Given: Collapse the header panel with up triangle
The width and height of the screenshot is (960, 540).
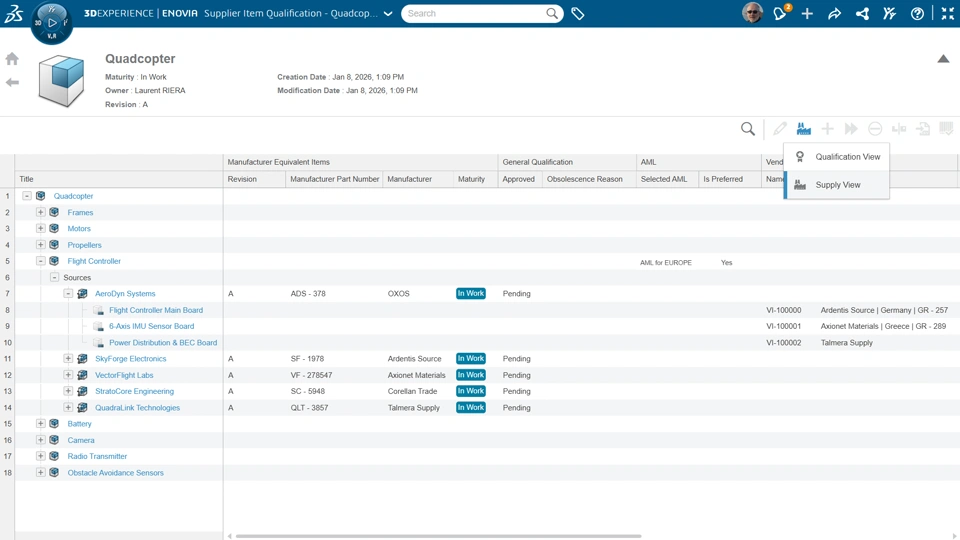Looking at the screenshot, I should [x=943, y=59].
